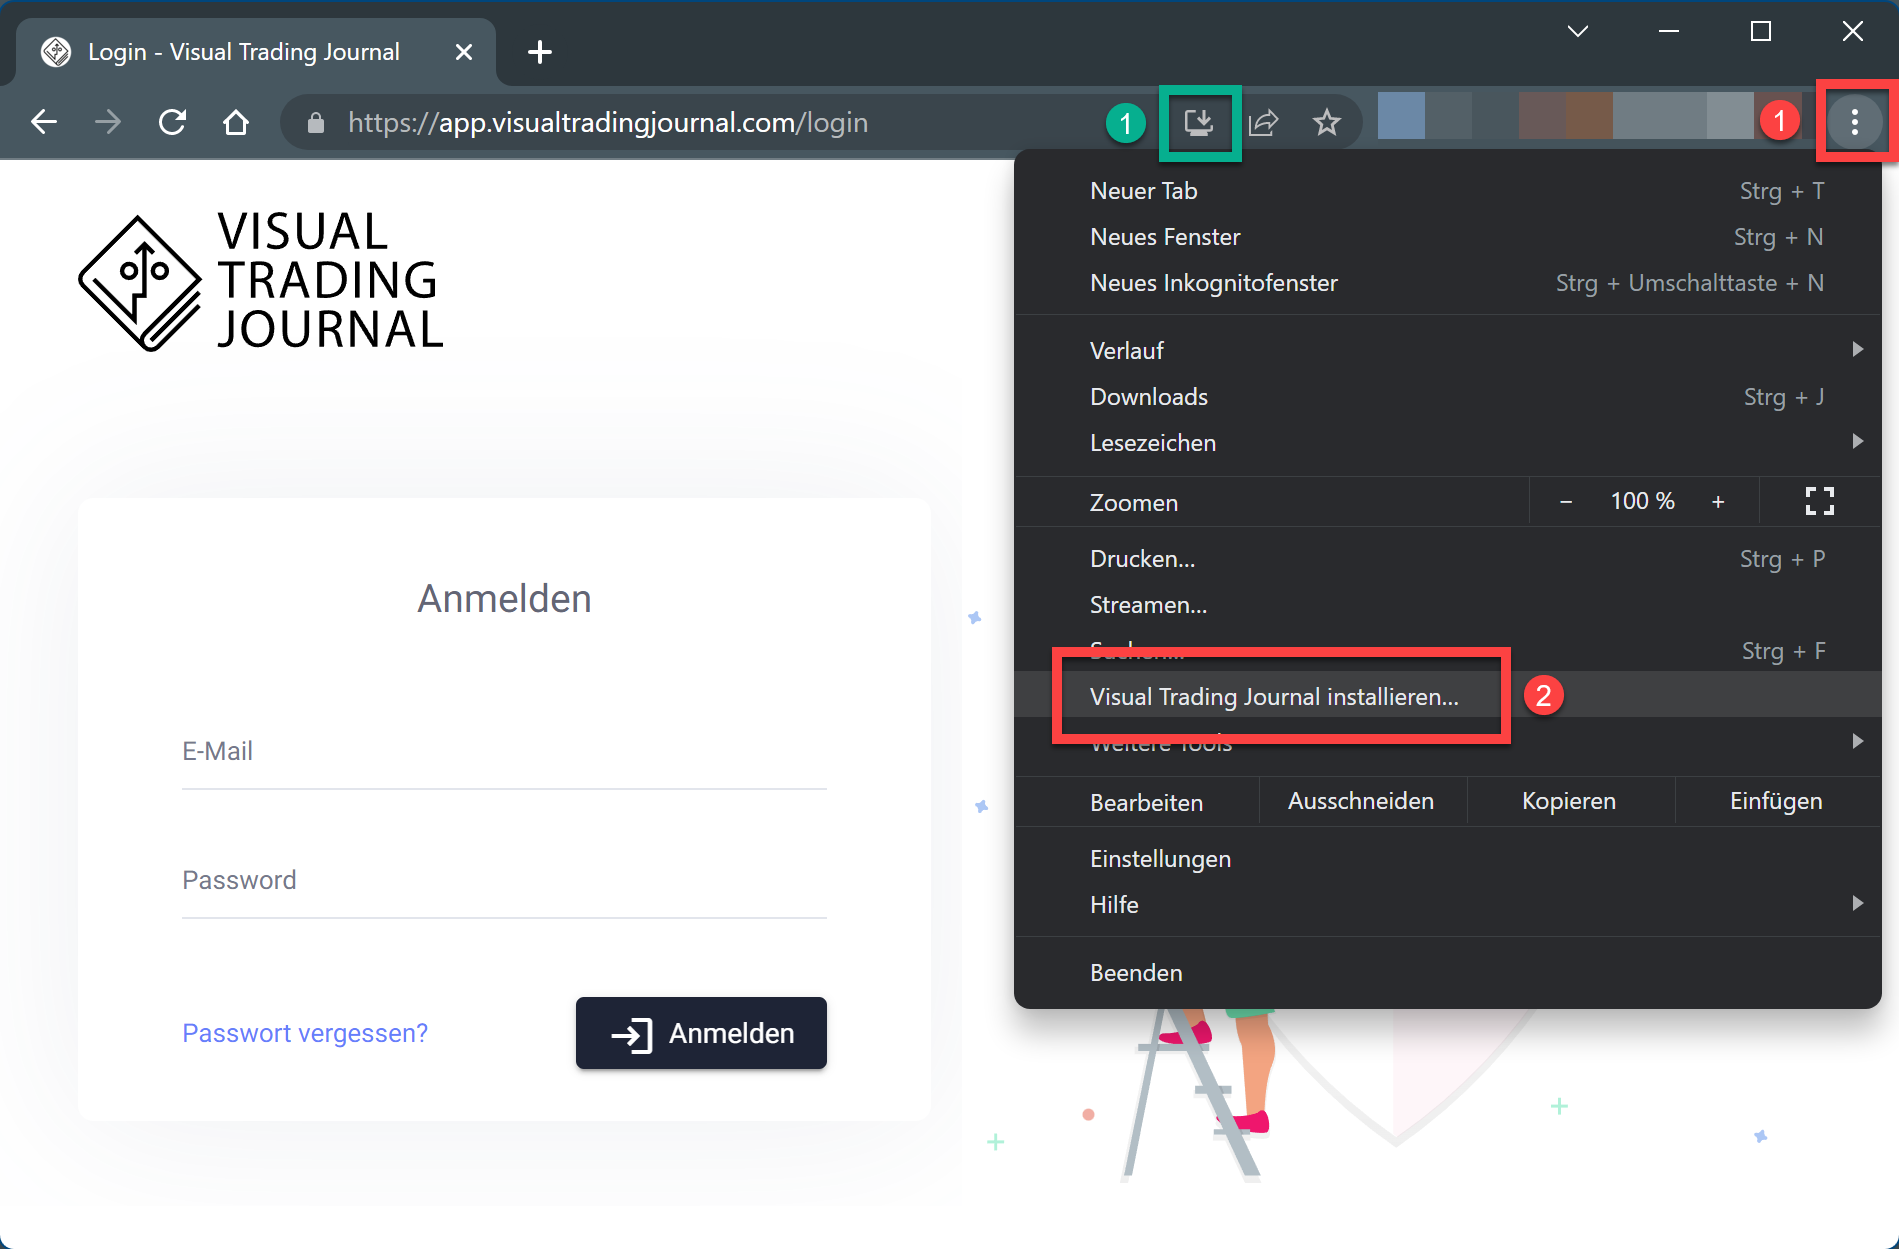Open Neues Inkognitofenster
Viewport: 1899px width, 1249px height.
point(1448,283)
